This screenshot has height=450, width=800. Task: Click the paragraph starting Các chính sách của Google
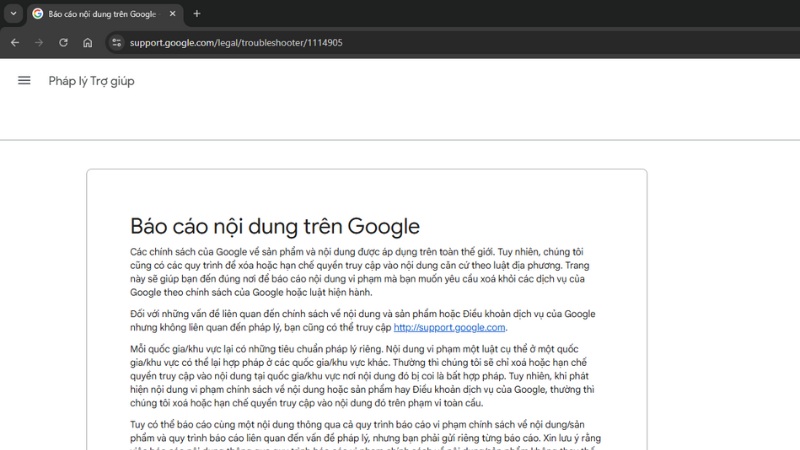point(360,272)
